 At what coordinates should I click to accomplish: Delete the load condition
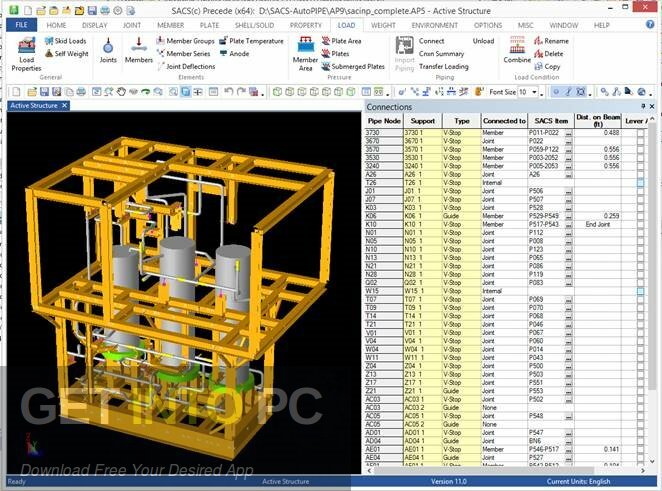click(x=548, y=54)
